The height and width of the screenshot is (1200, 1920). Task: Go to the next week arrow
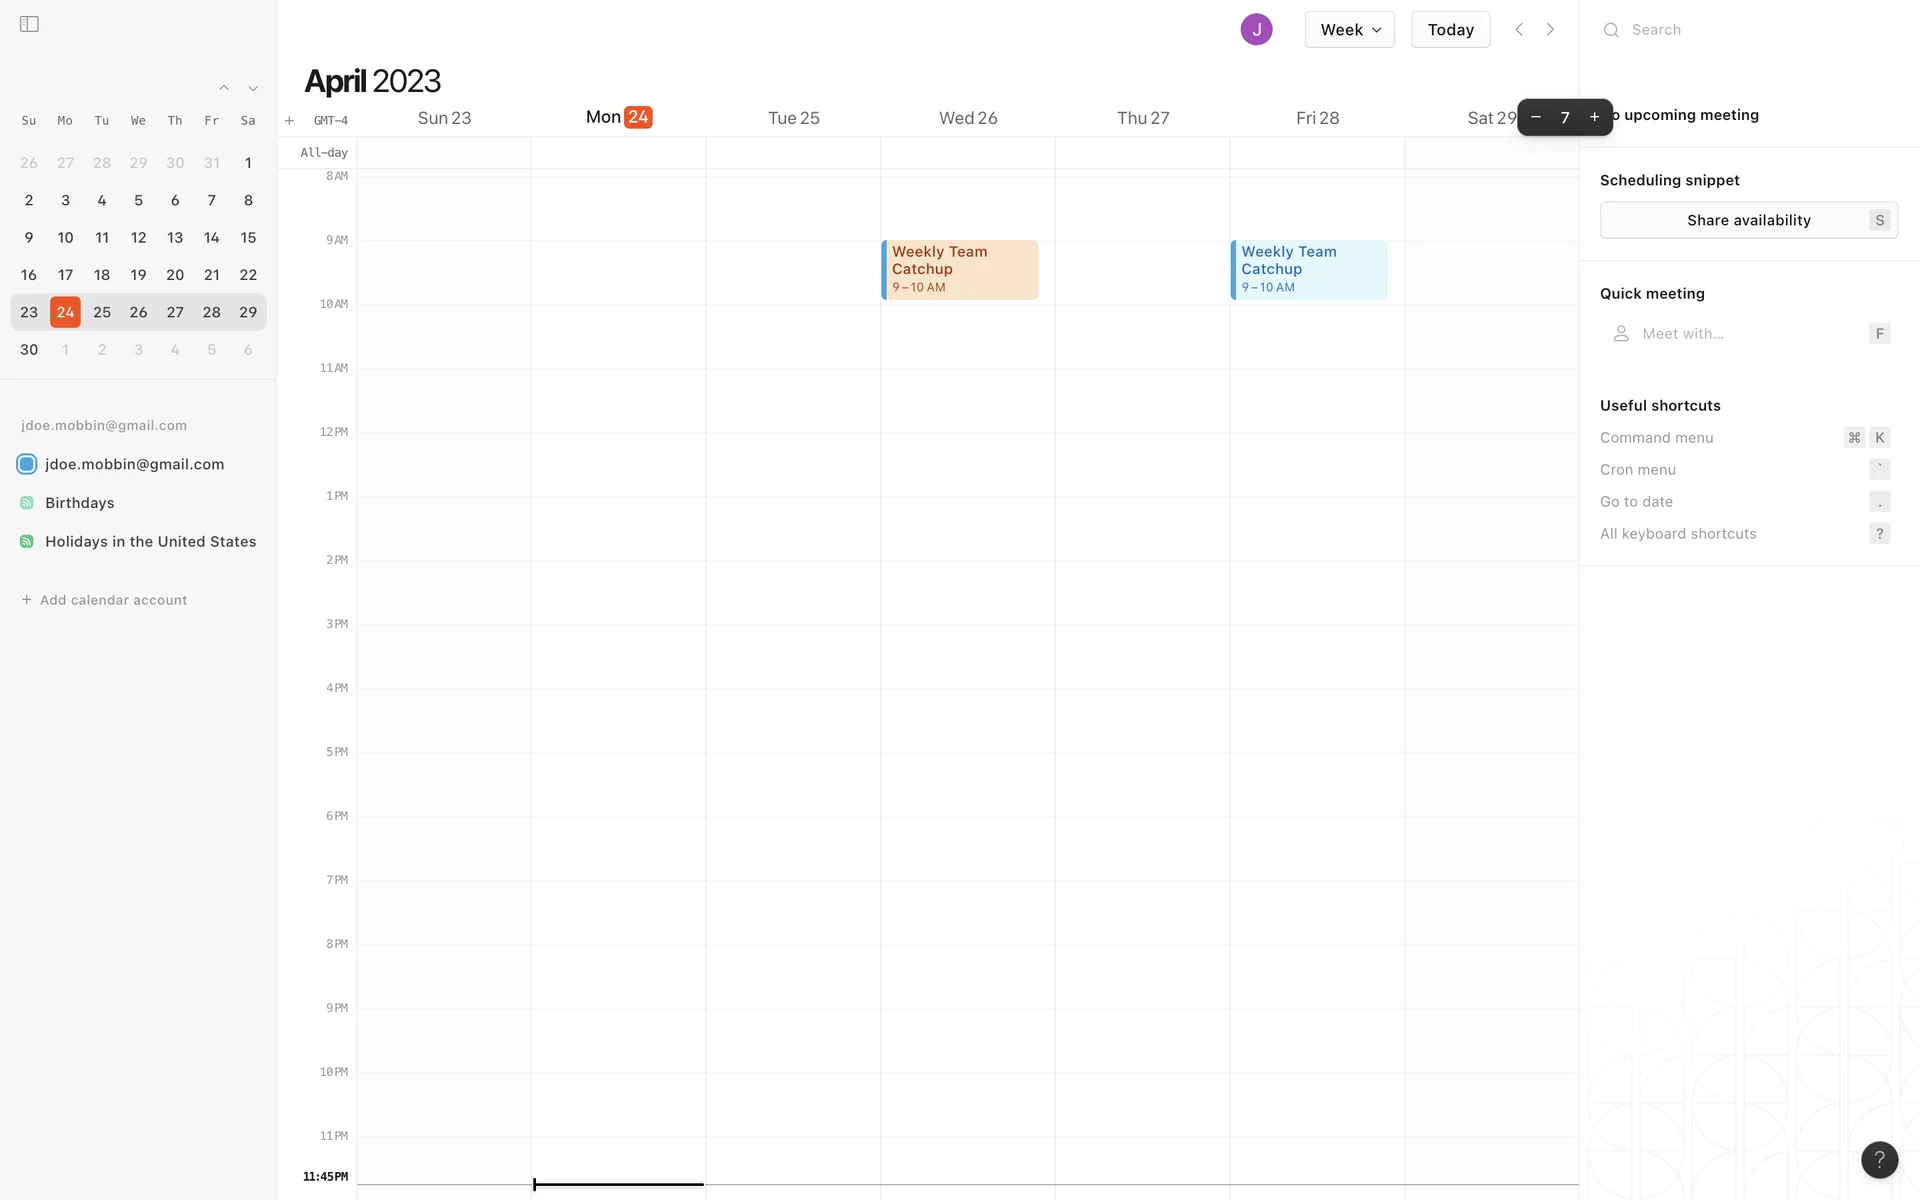point(1550,30)
